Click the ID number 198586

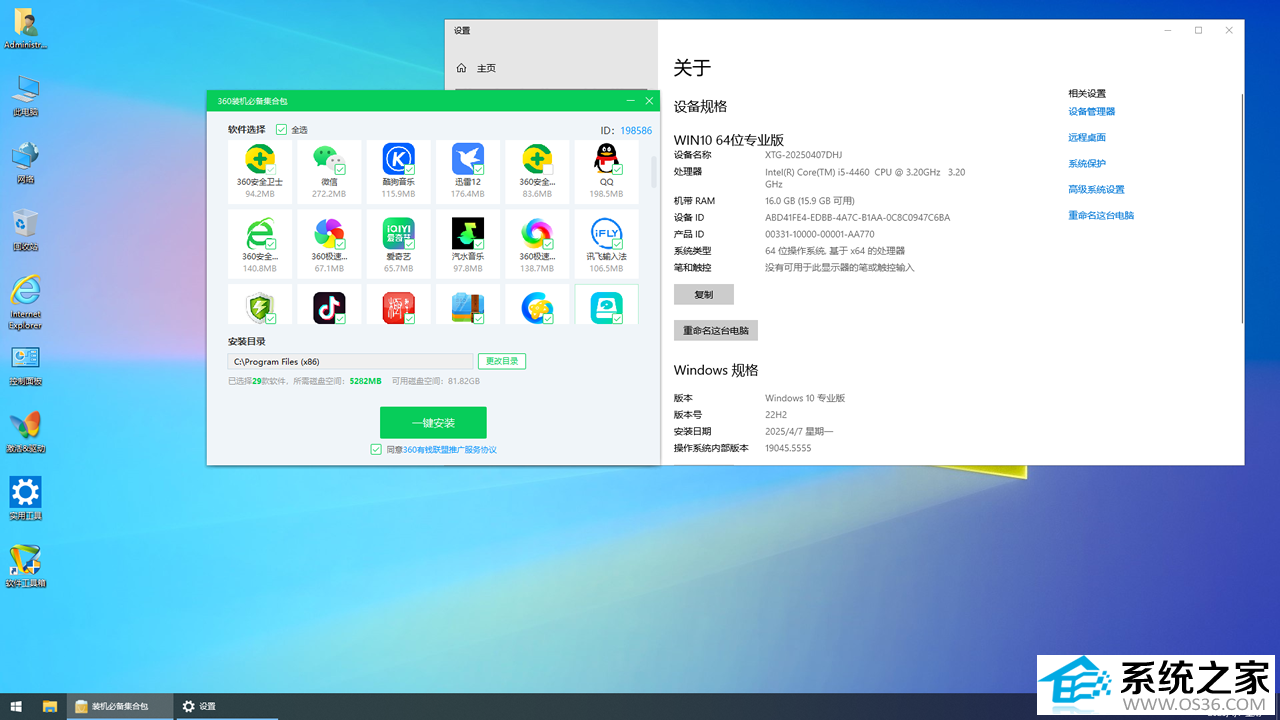pos(636,130)
